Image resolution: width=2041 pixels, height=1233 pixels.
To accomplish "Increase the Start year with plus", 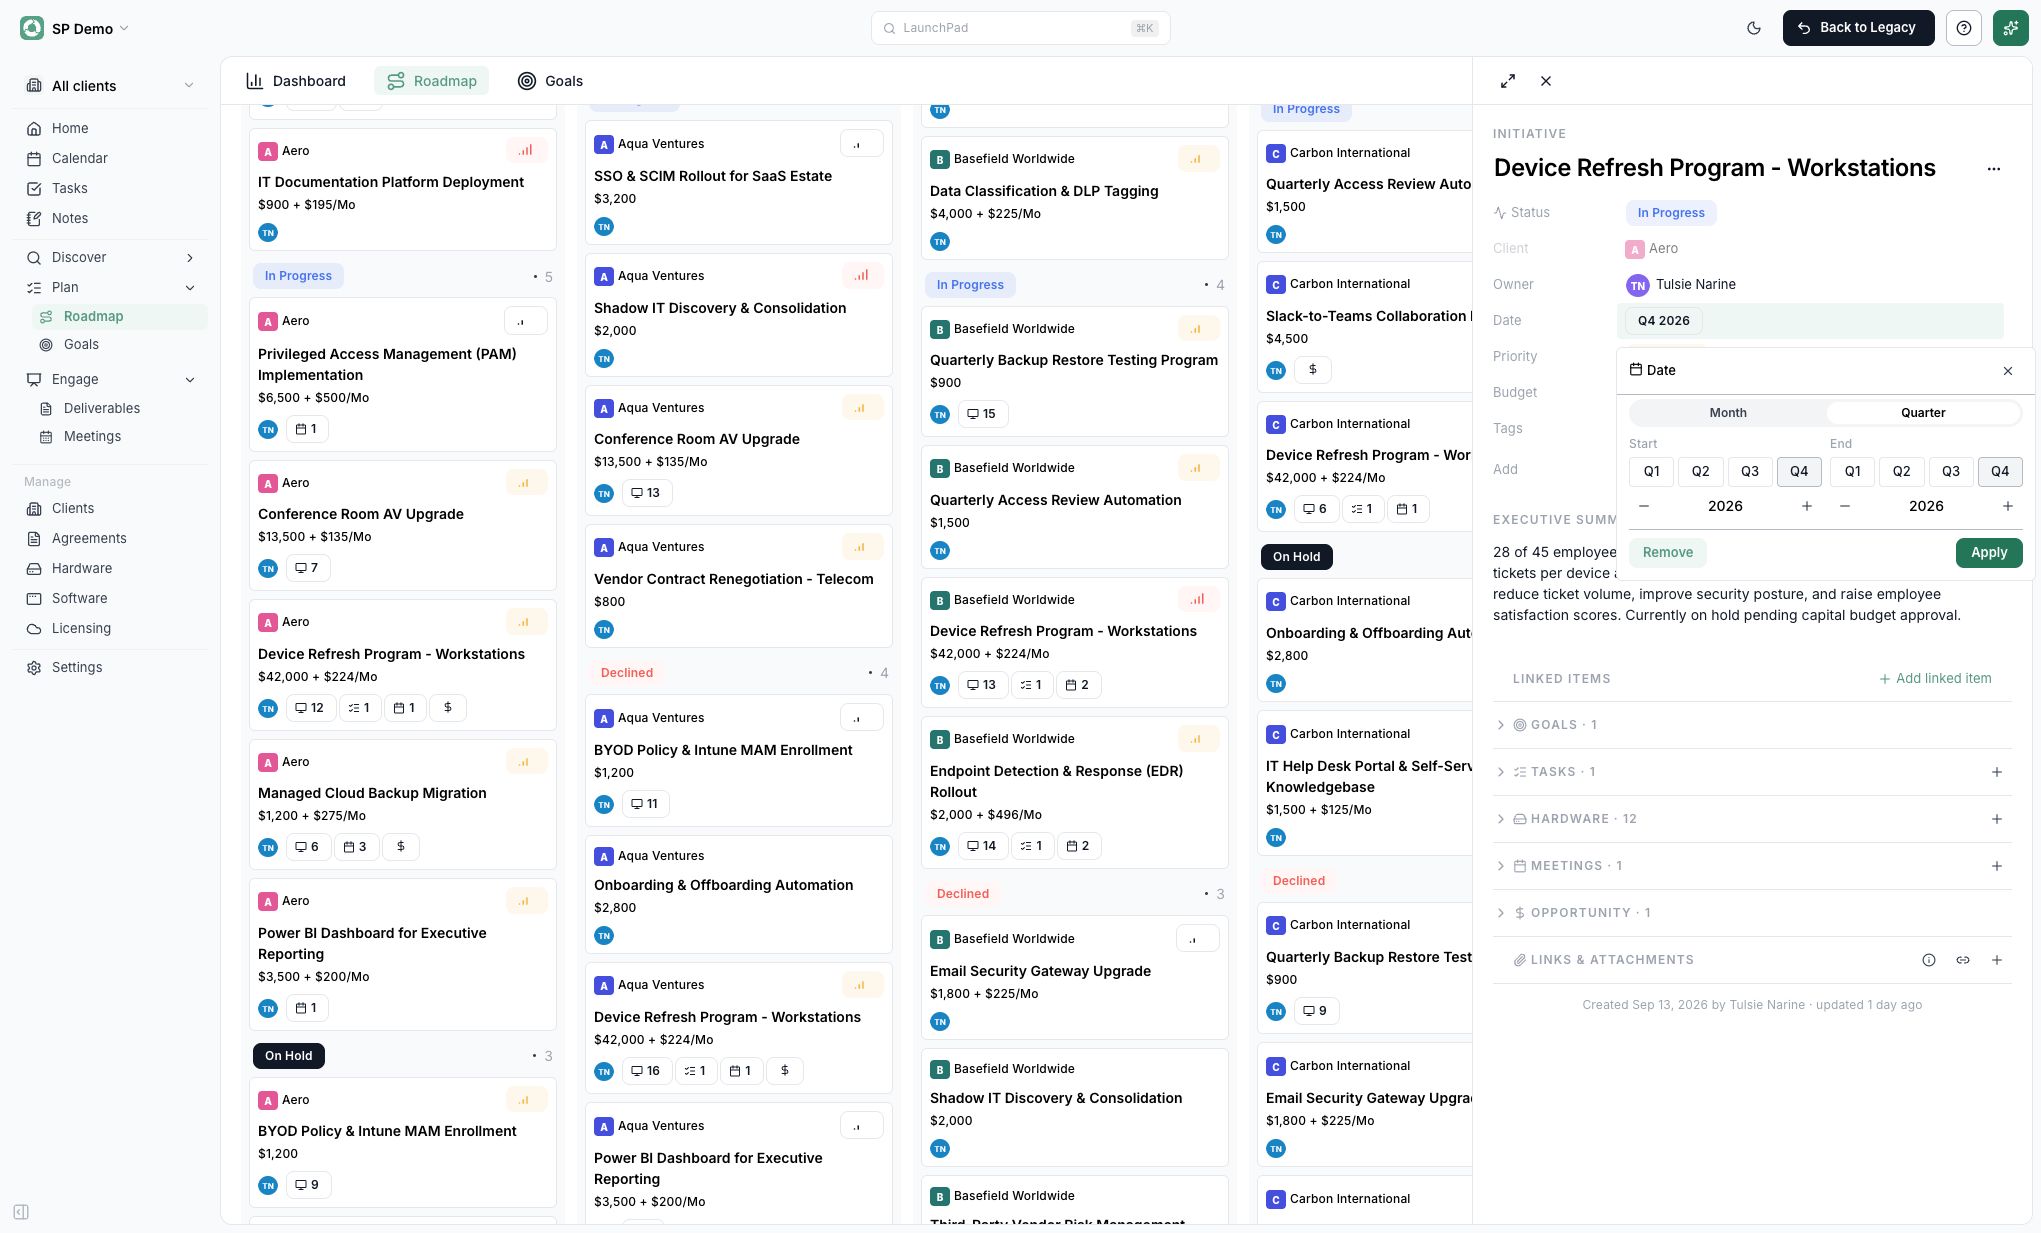I will click(1807, 506).
